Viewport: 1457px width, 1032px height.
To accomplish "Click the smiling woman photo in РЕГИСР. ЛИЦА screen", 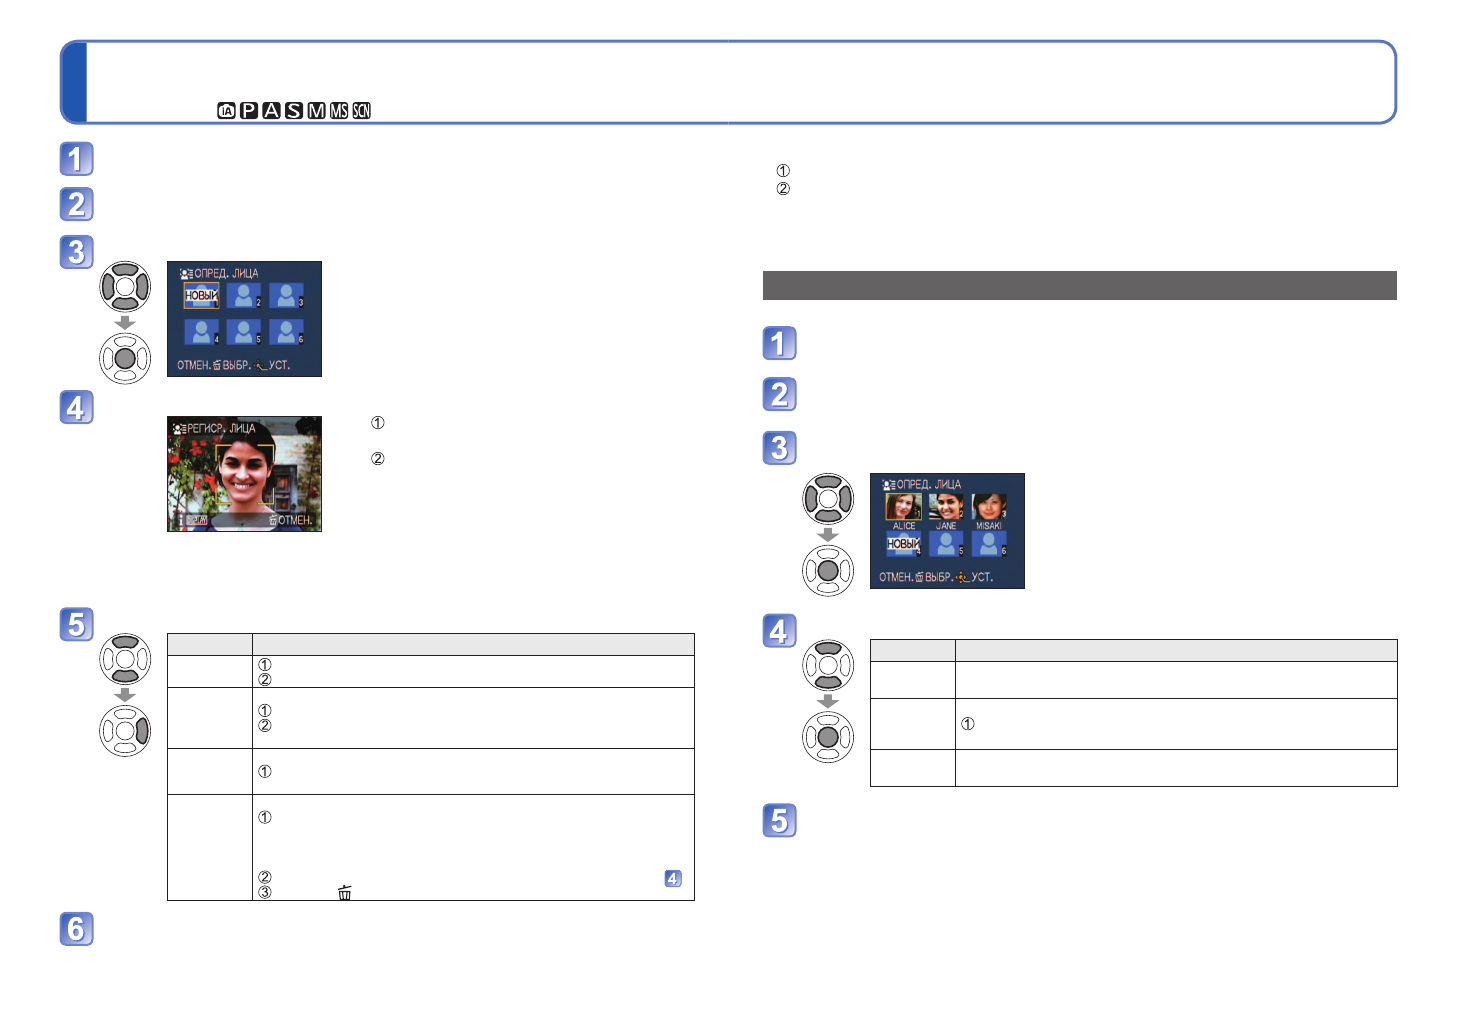I will point(245,473).
